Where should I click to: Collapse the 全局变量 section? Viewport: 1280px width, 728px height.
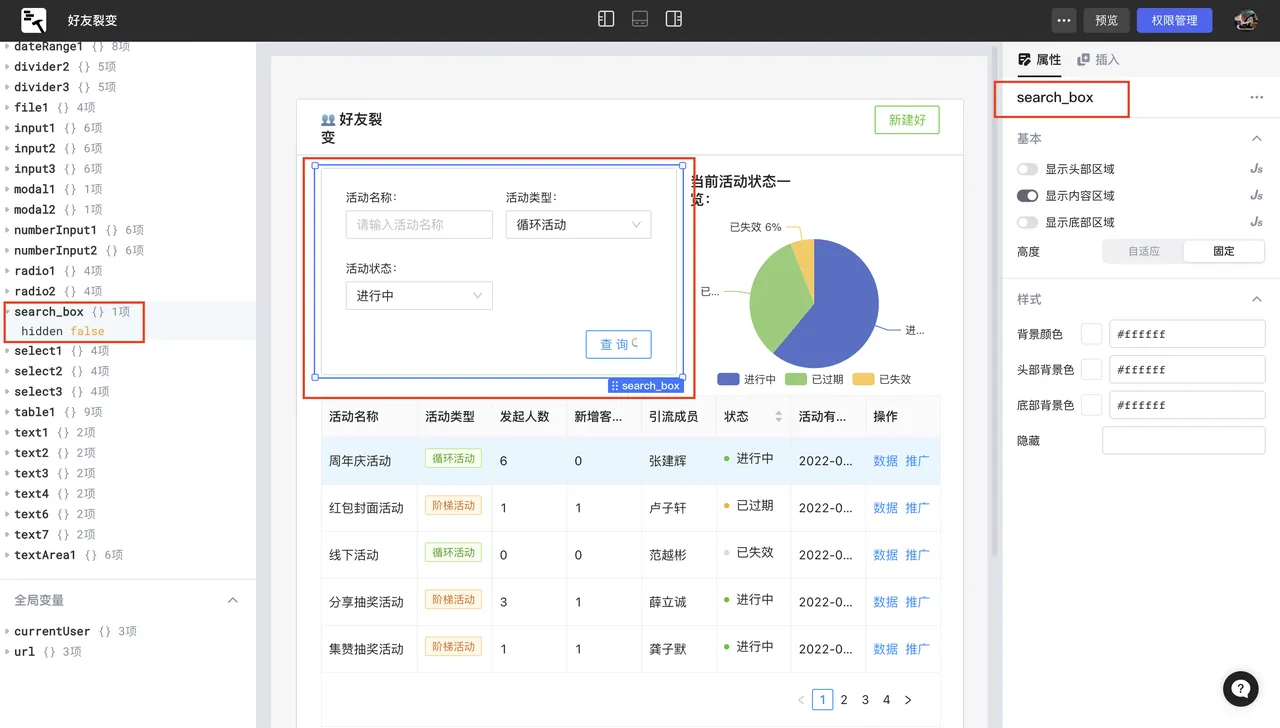233,600
